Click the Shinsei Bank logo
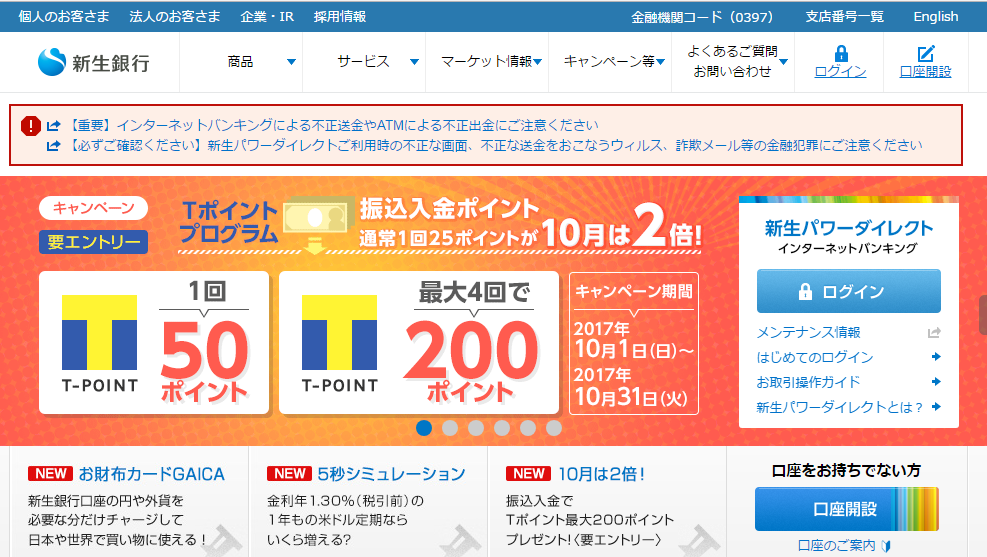Screen dimensions: 987x557 pos(93,62)
